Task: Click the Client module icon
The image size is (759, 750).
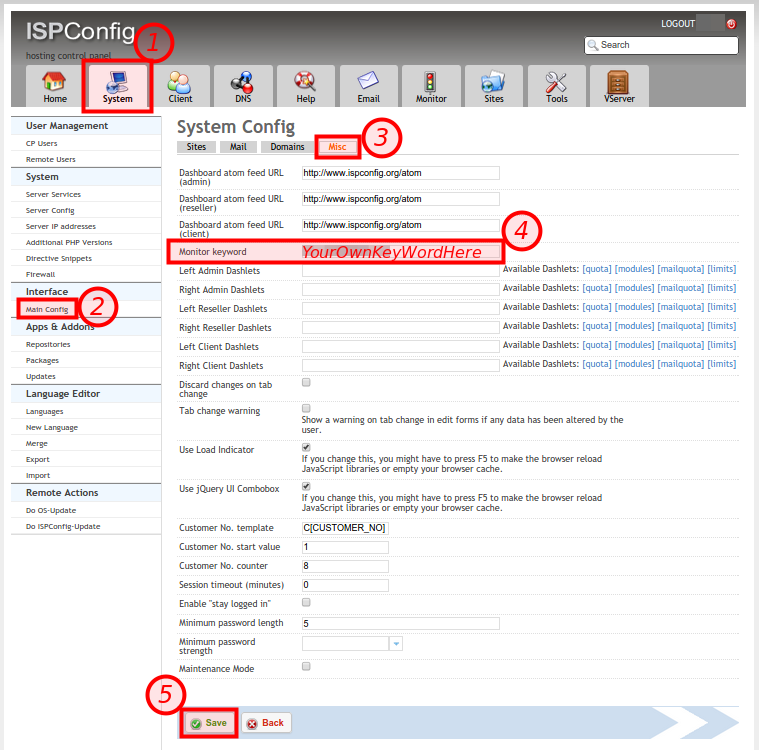Action: pyautogui.click(x=180, y=85)
